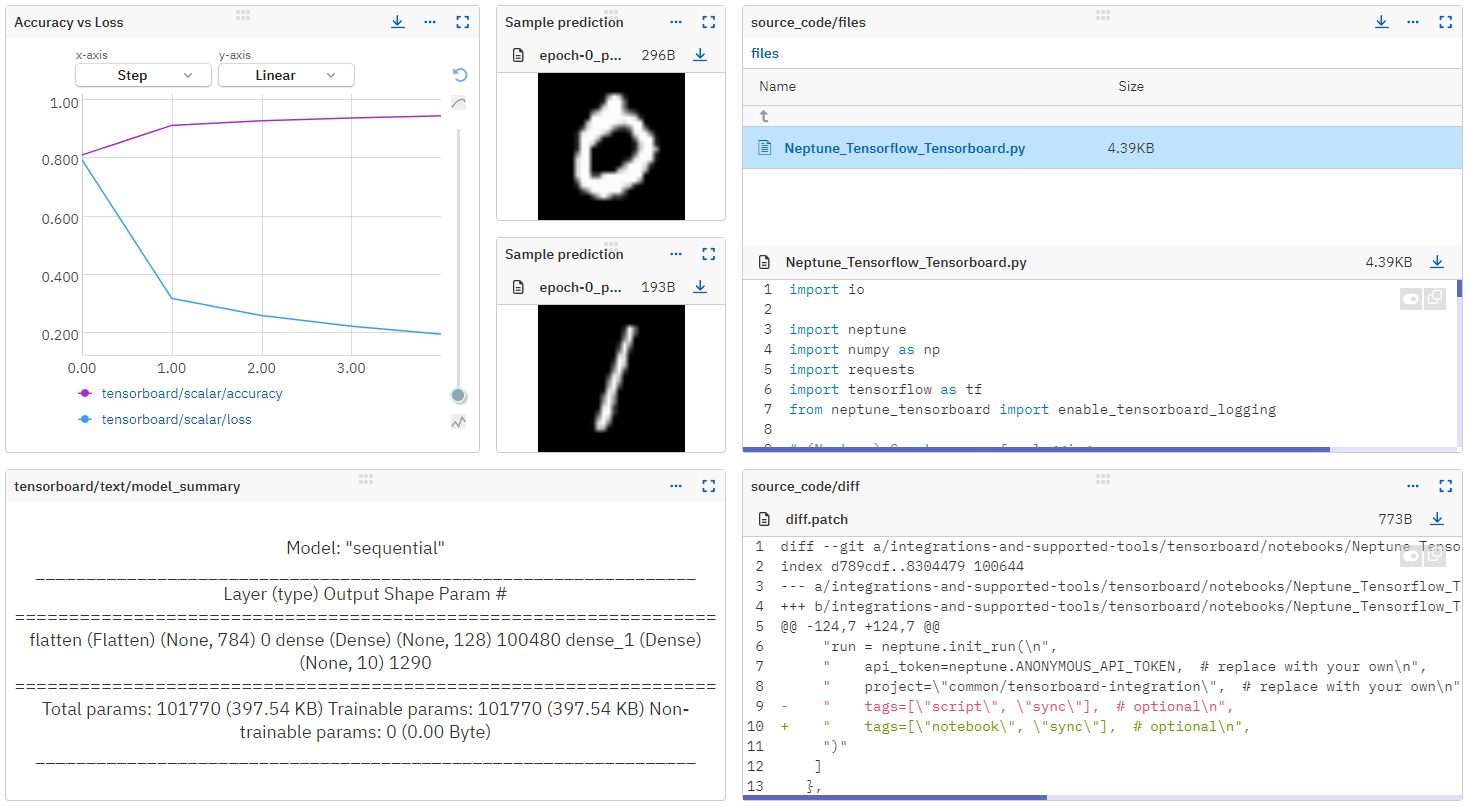Open the y-axis Linear scale dropdown
The width and height of the screenshot is (1467, 806).
click(286, 75)
